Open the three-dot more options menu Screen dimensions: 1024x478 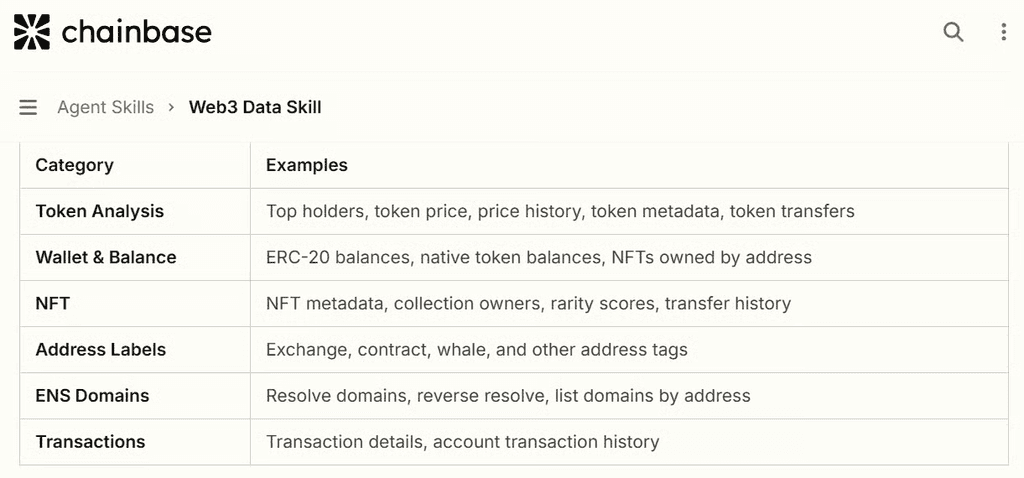point(1003,32)
